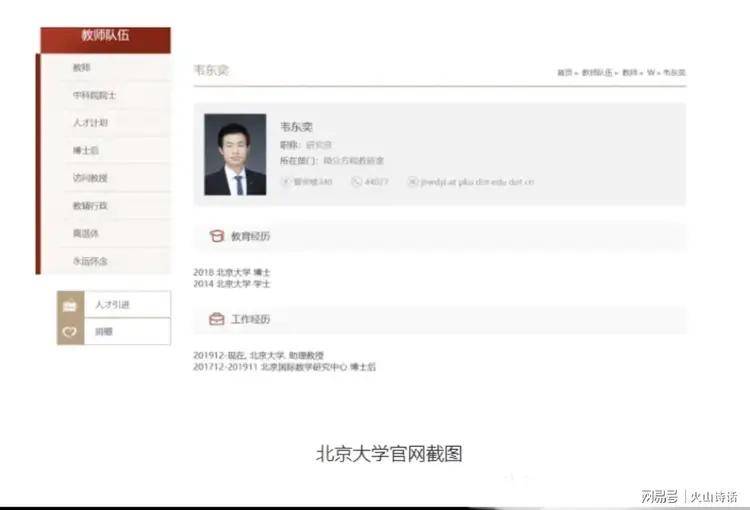Click the 2018 北京大学 博士 entry

(232, 272)
